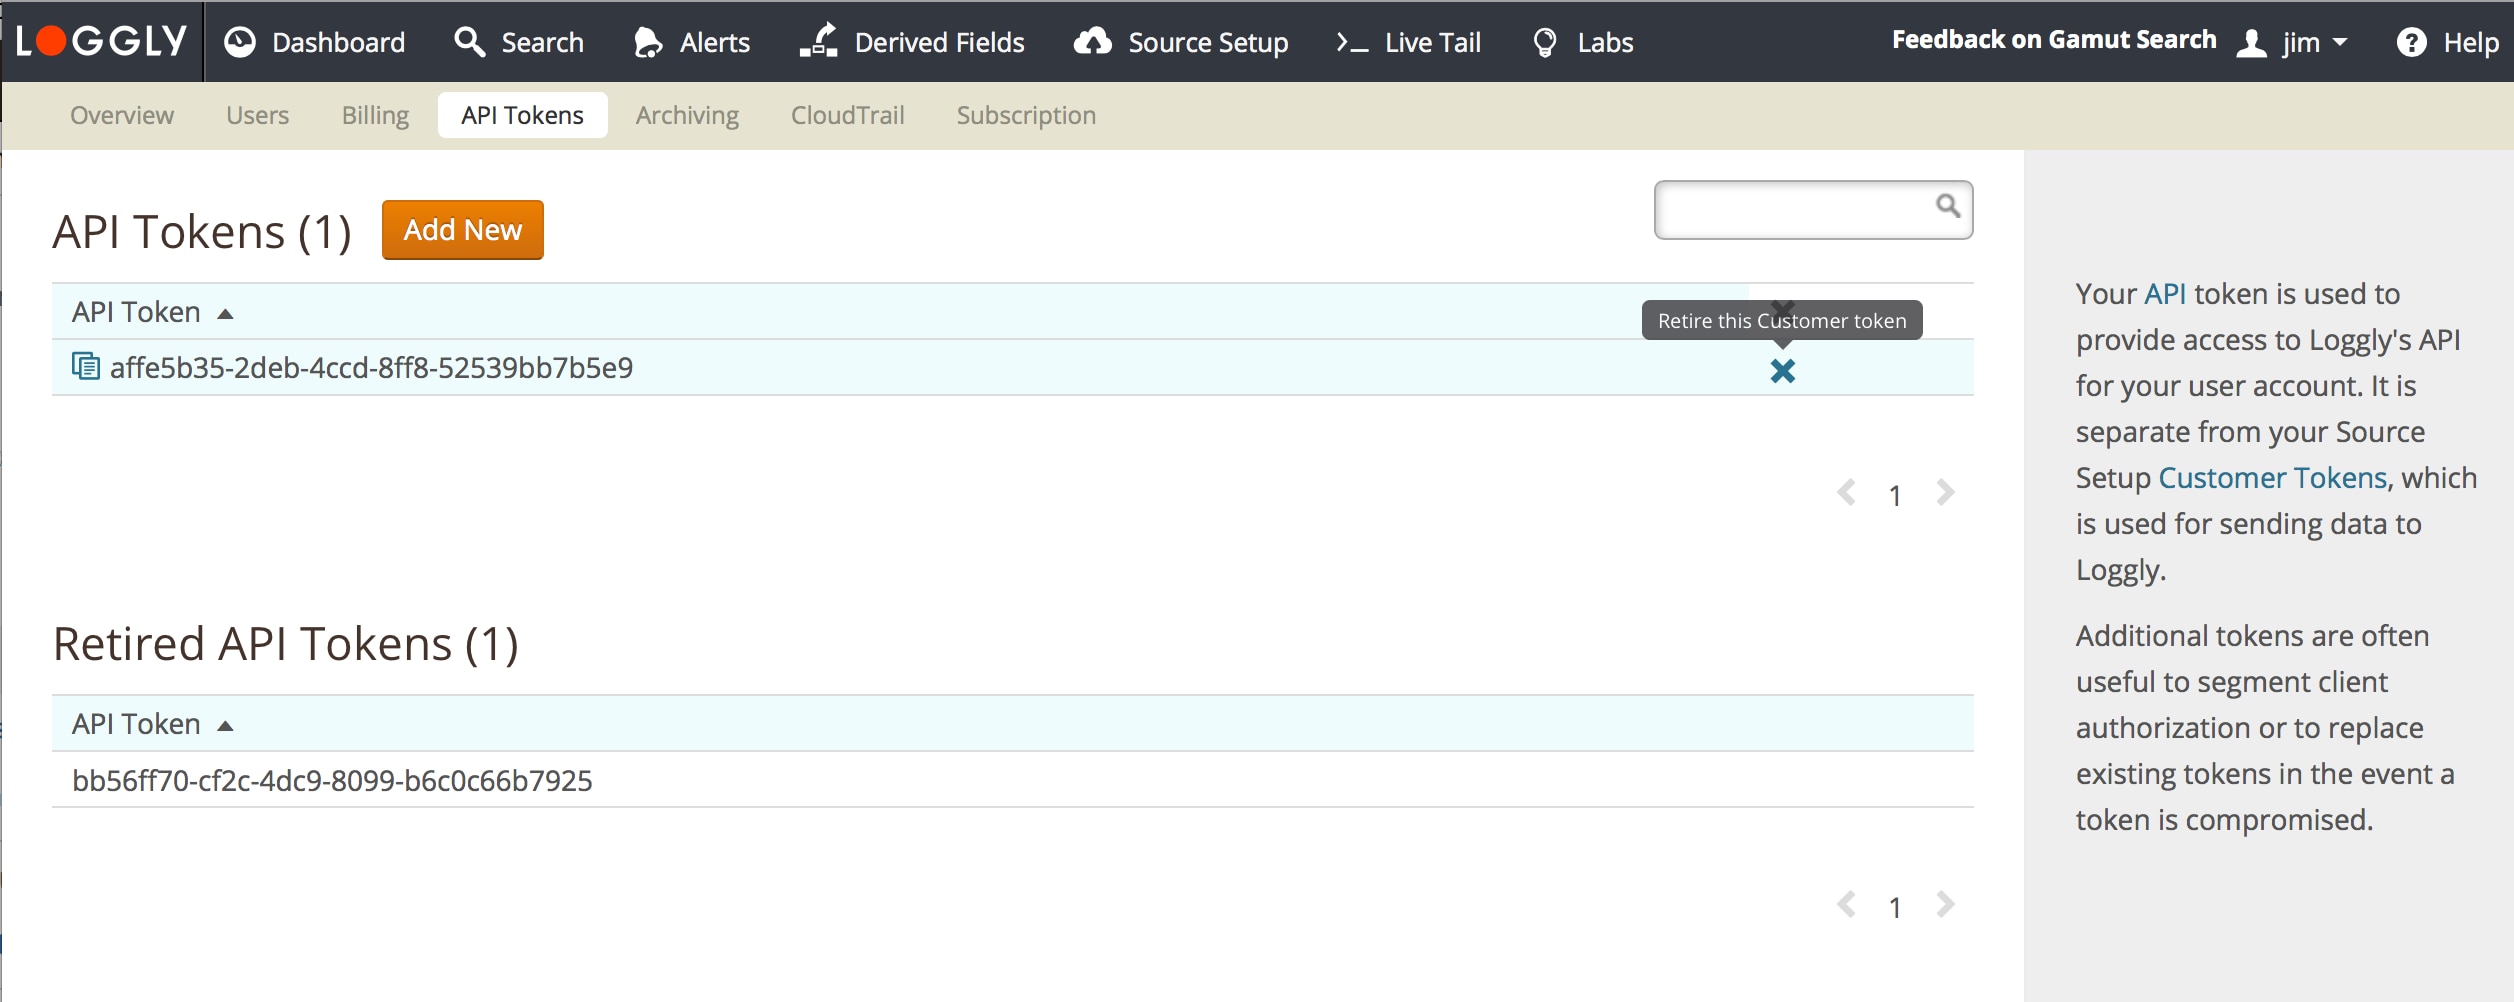Click the Loggly logo
The height and width of the screenshot is (1002, 2514).
point(102,41)
